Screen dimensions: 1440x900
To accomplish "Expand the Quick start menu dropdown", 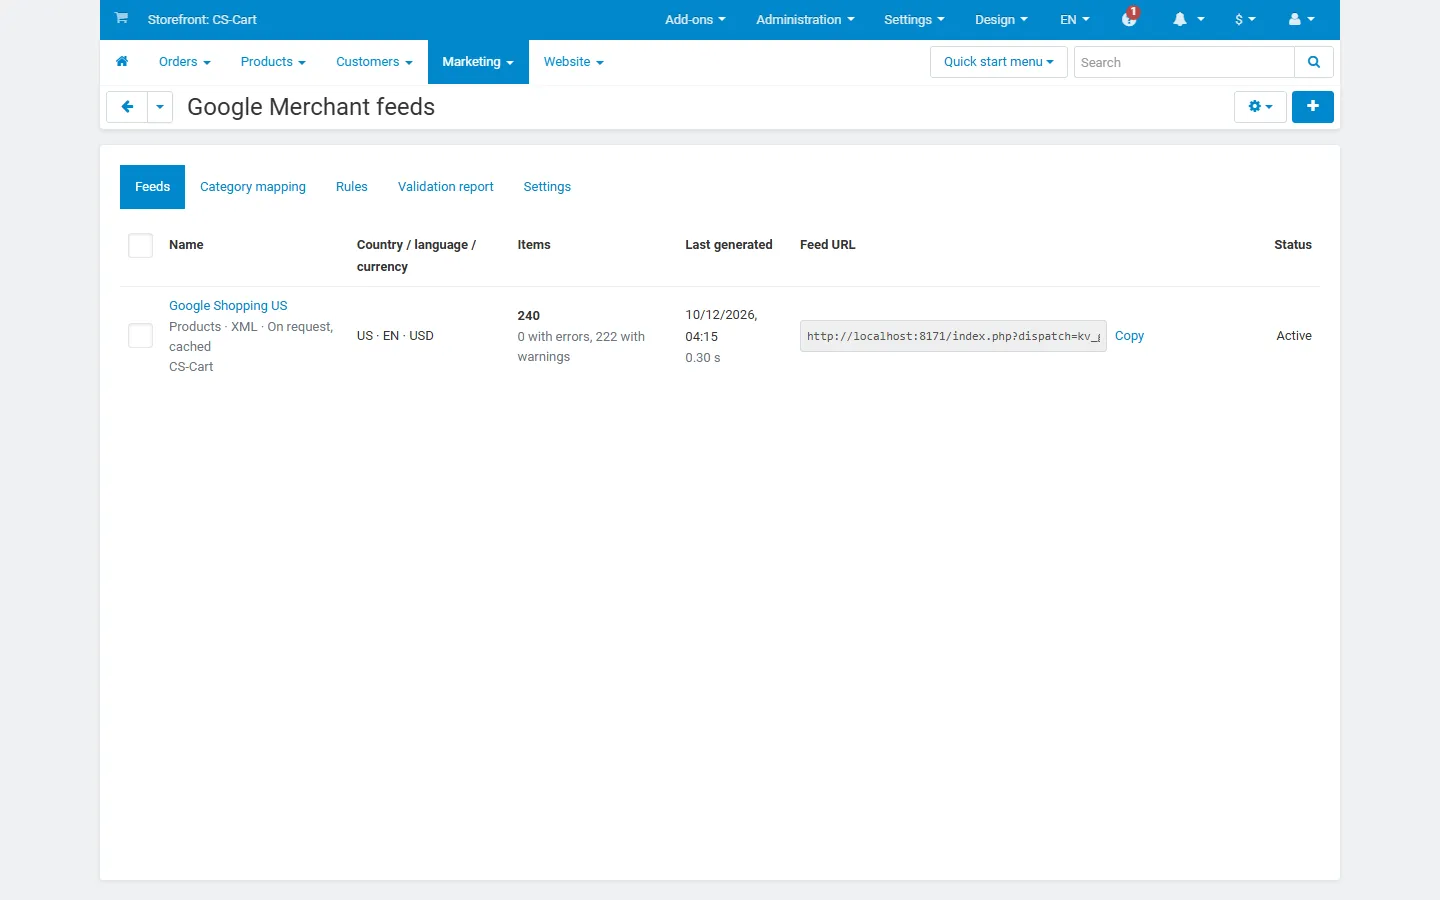I will point(998,62).
